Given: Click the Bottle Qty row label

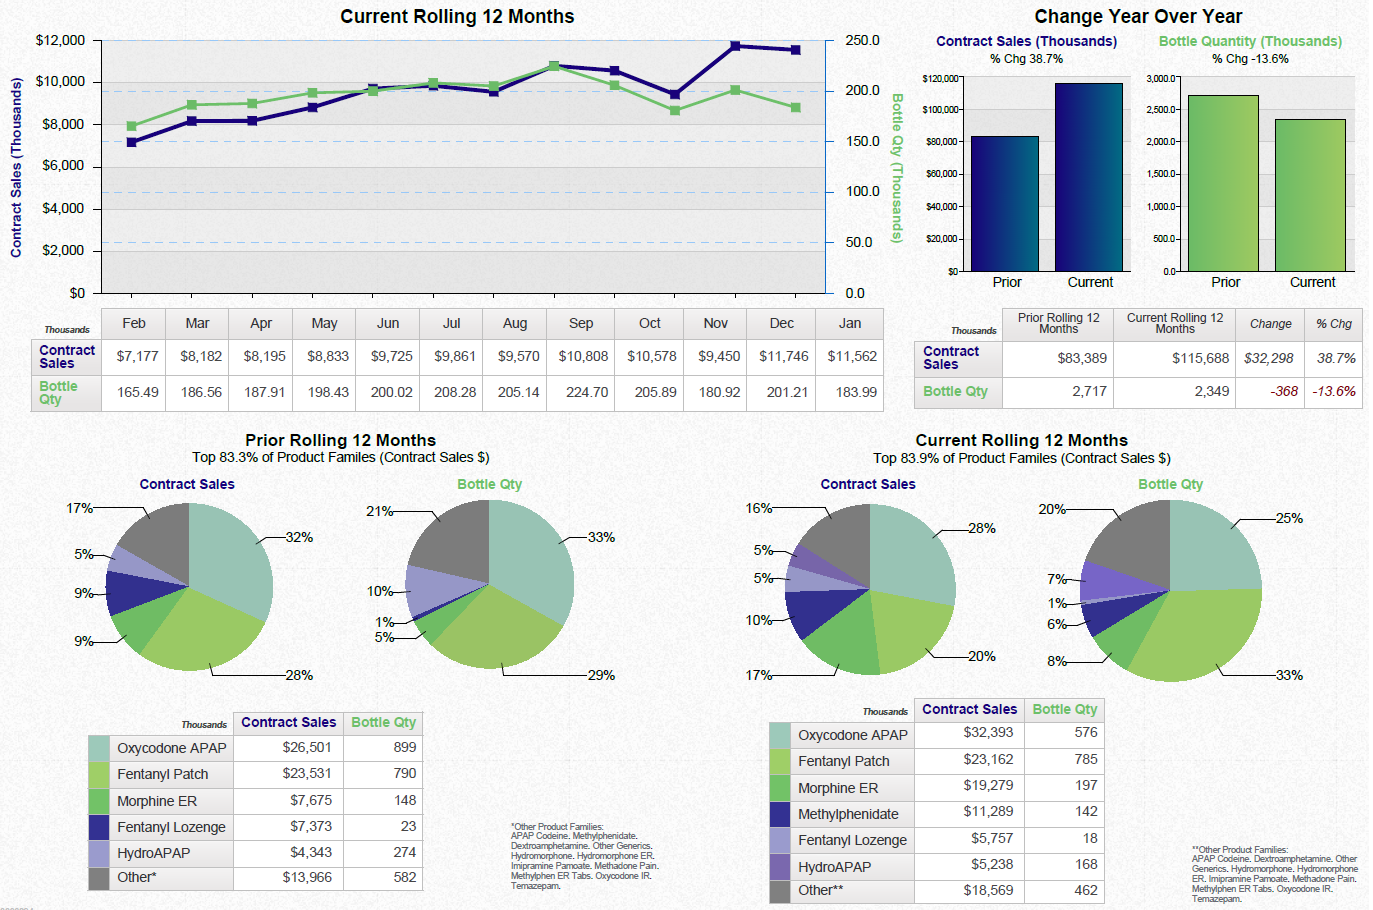Looking at the screenshot, I should (60, 393).
